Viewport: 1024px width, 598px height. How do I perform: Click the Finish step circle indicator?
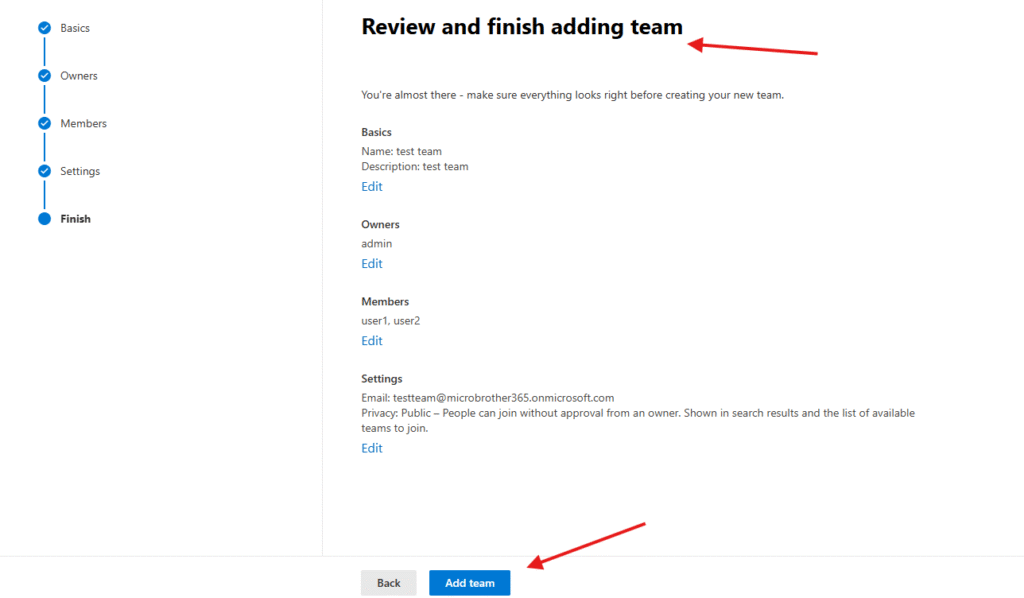pos(44,219)
